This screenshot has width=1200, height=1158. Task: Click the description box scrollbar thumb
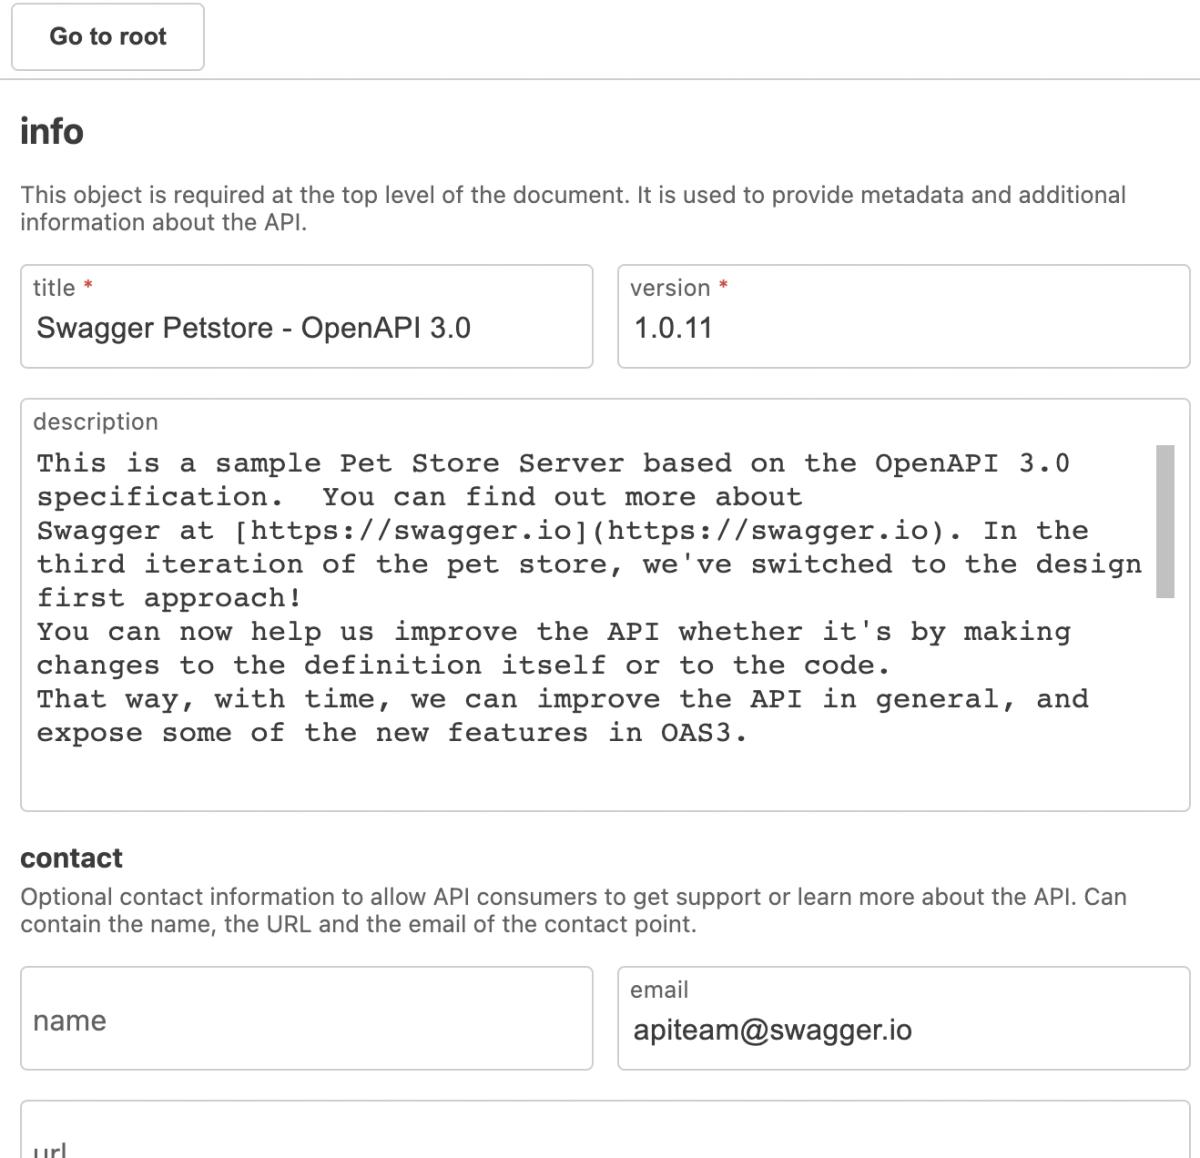click(x=1165, y=521)
